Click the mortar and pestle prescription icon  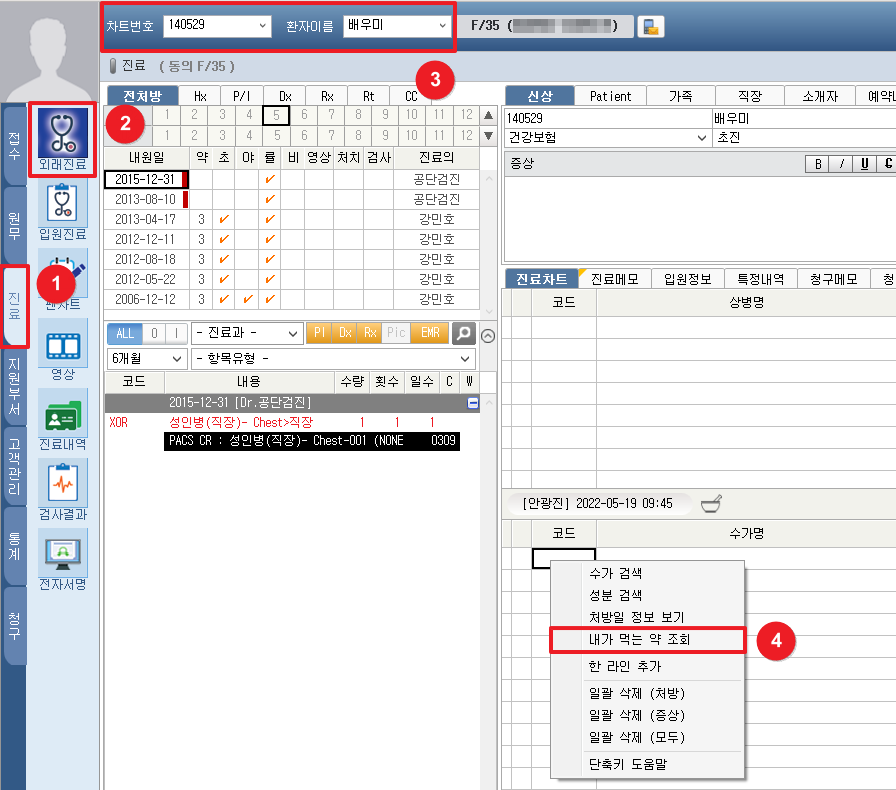(710, 503)
